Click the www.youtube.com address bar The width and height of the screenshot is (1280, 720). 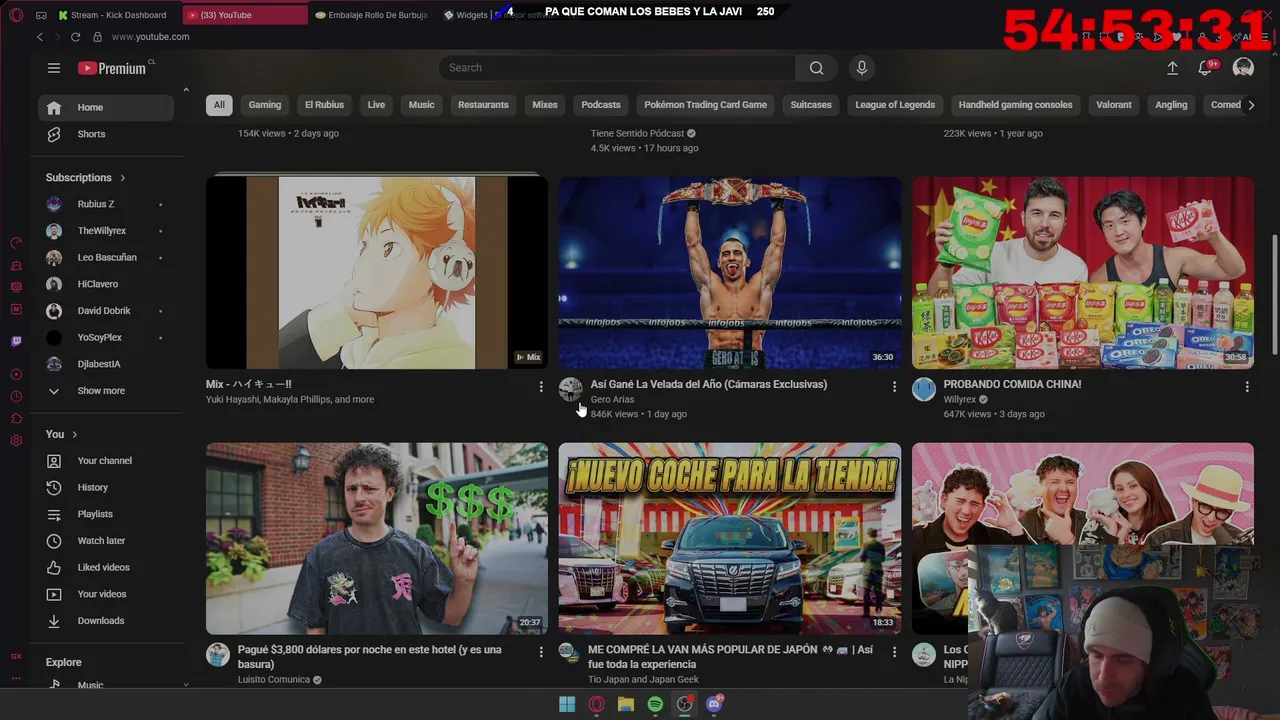(x=150, y=37)
